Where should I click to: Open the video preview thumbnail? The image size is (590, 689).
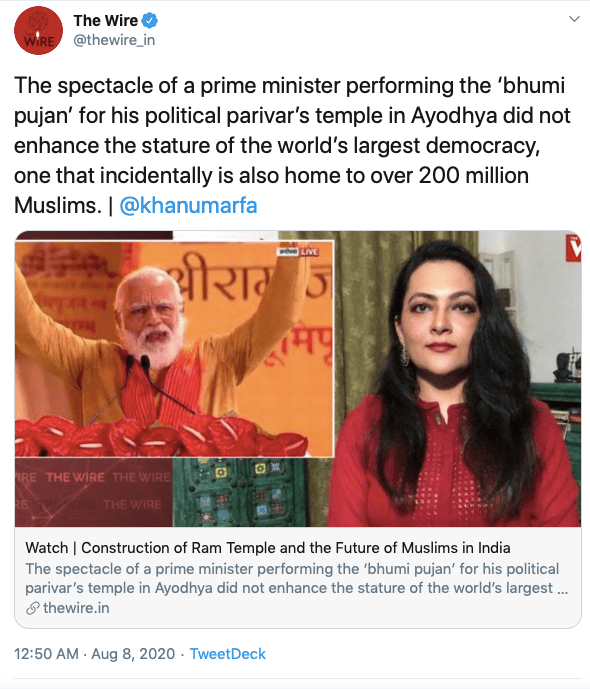tap(298, 379)
